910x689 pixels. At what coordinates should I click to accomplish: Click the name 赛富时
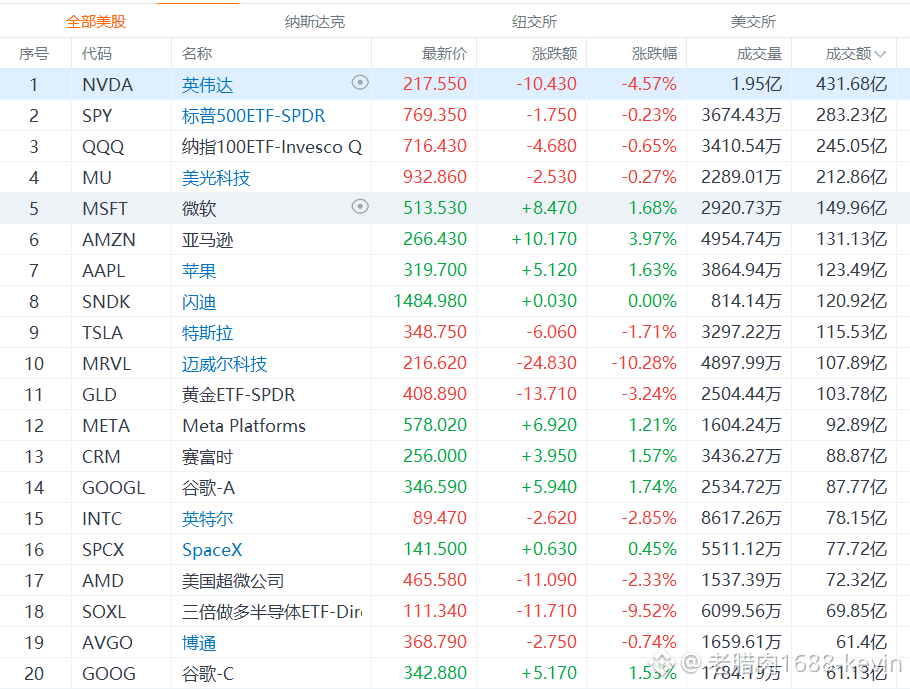pyautogui.click(x=207, y=457)
